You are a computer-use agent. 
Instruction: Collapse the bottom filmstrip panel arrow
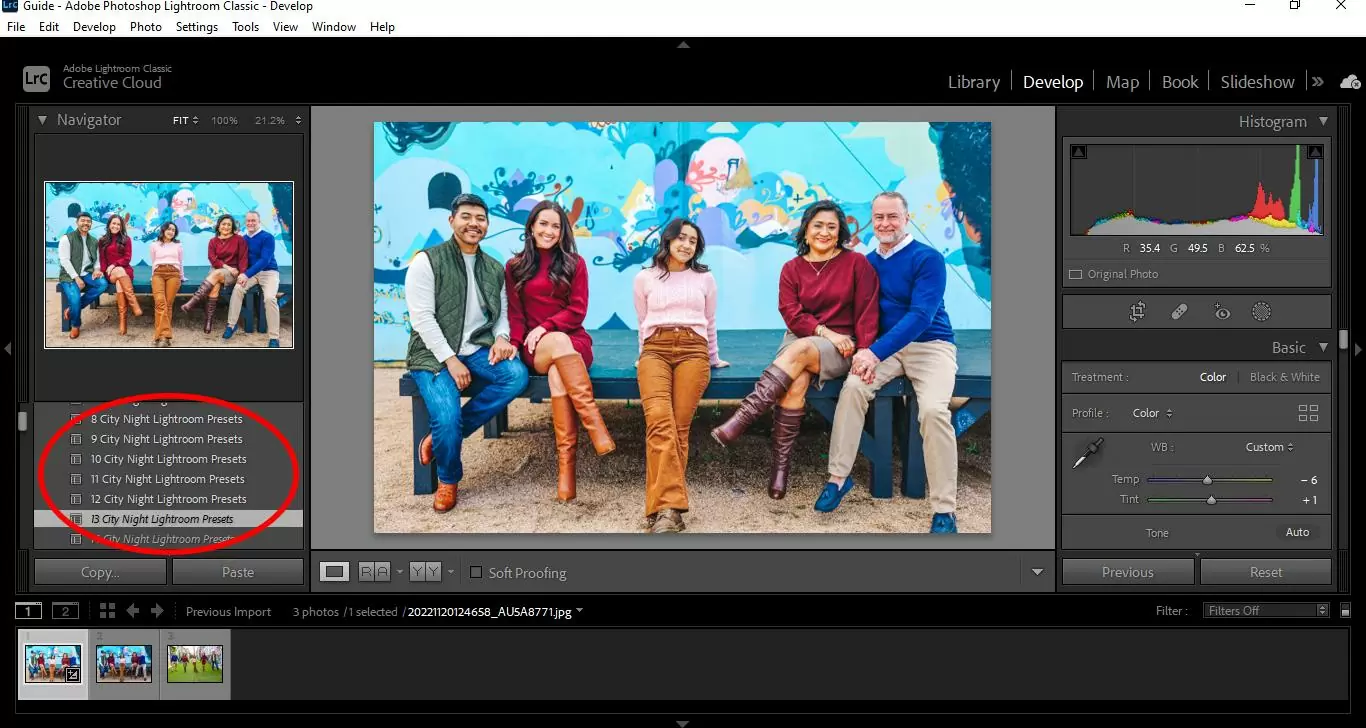tap(683, 722)
